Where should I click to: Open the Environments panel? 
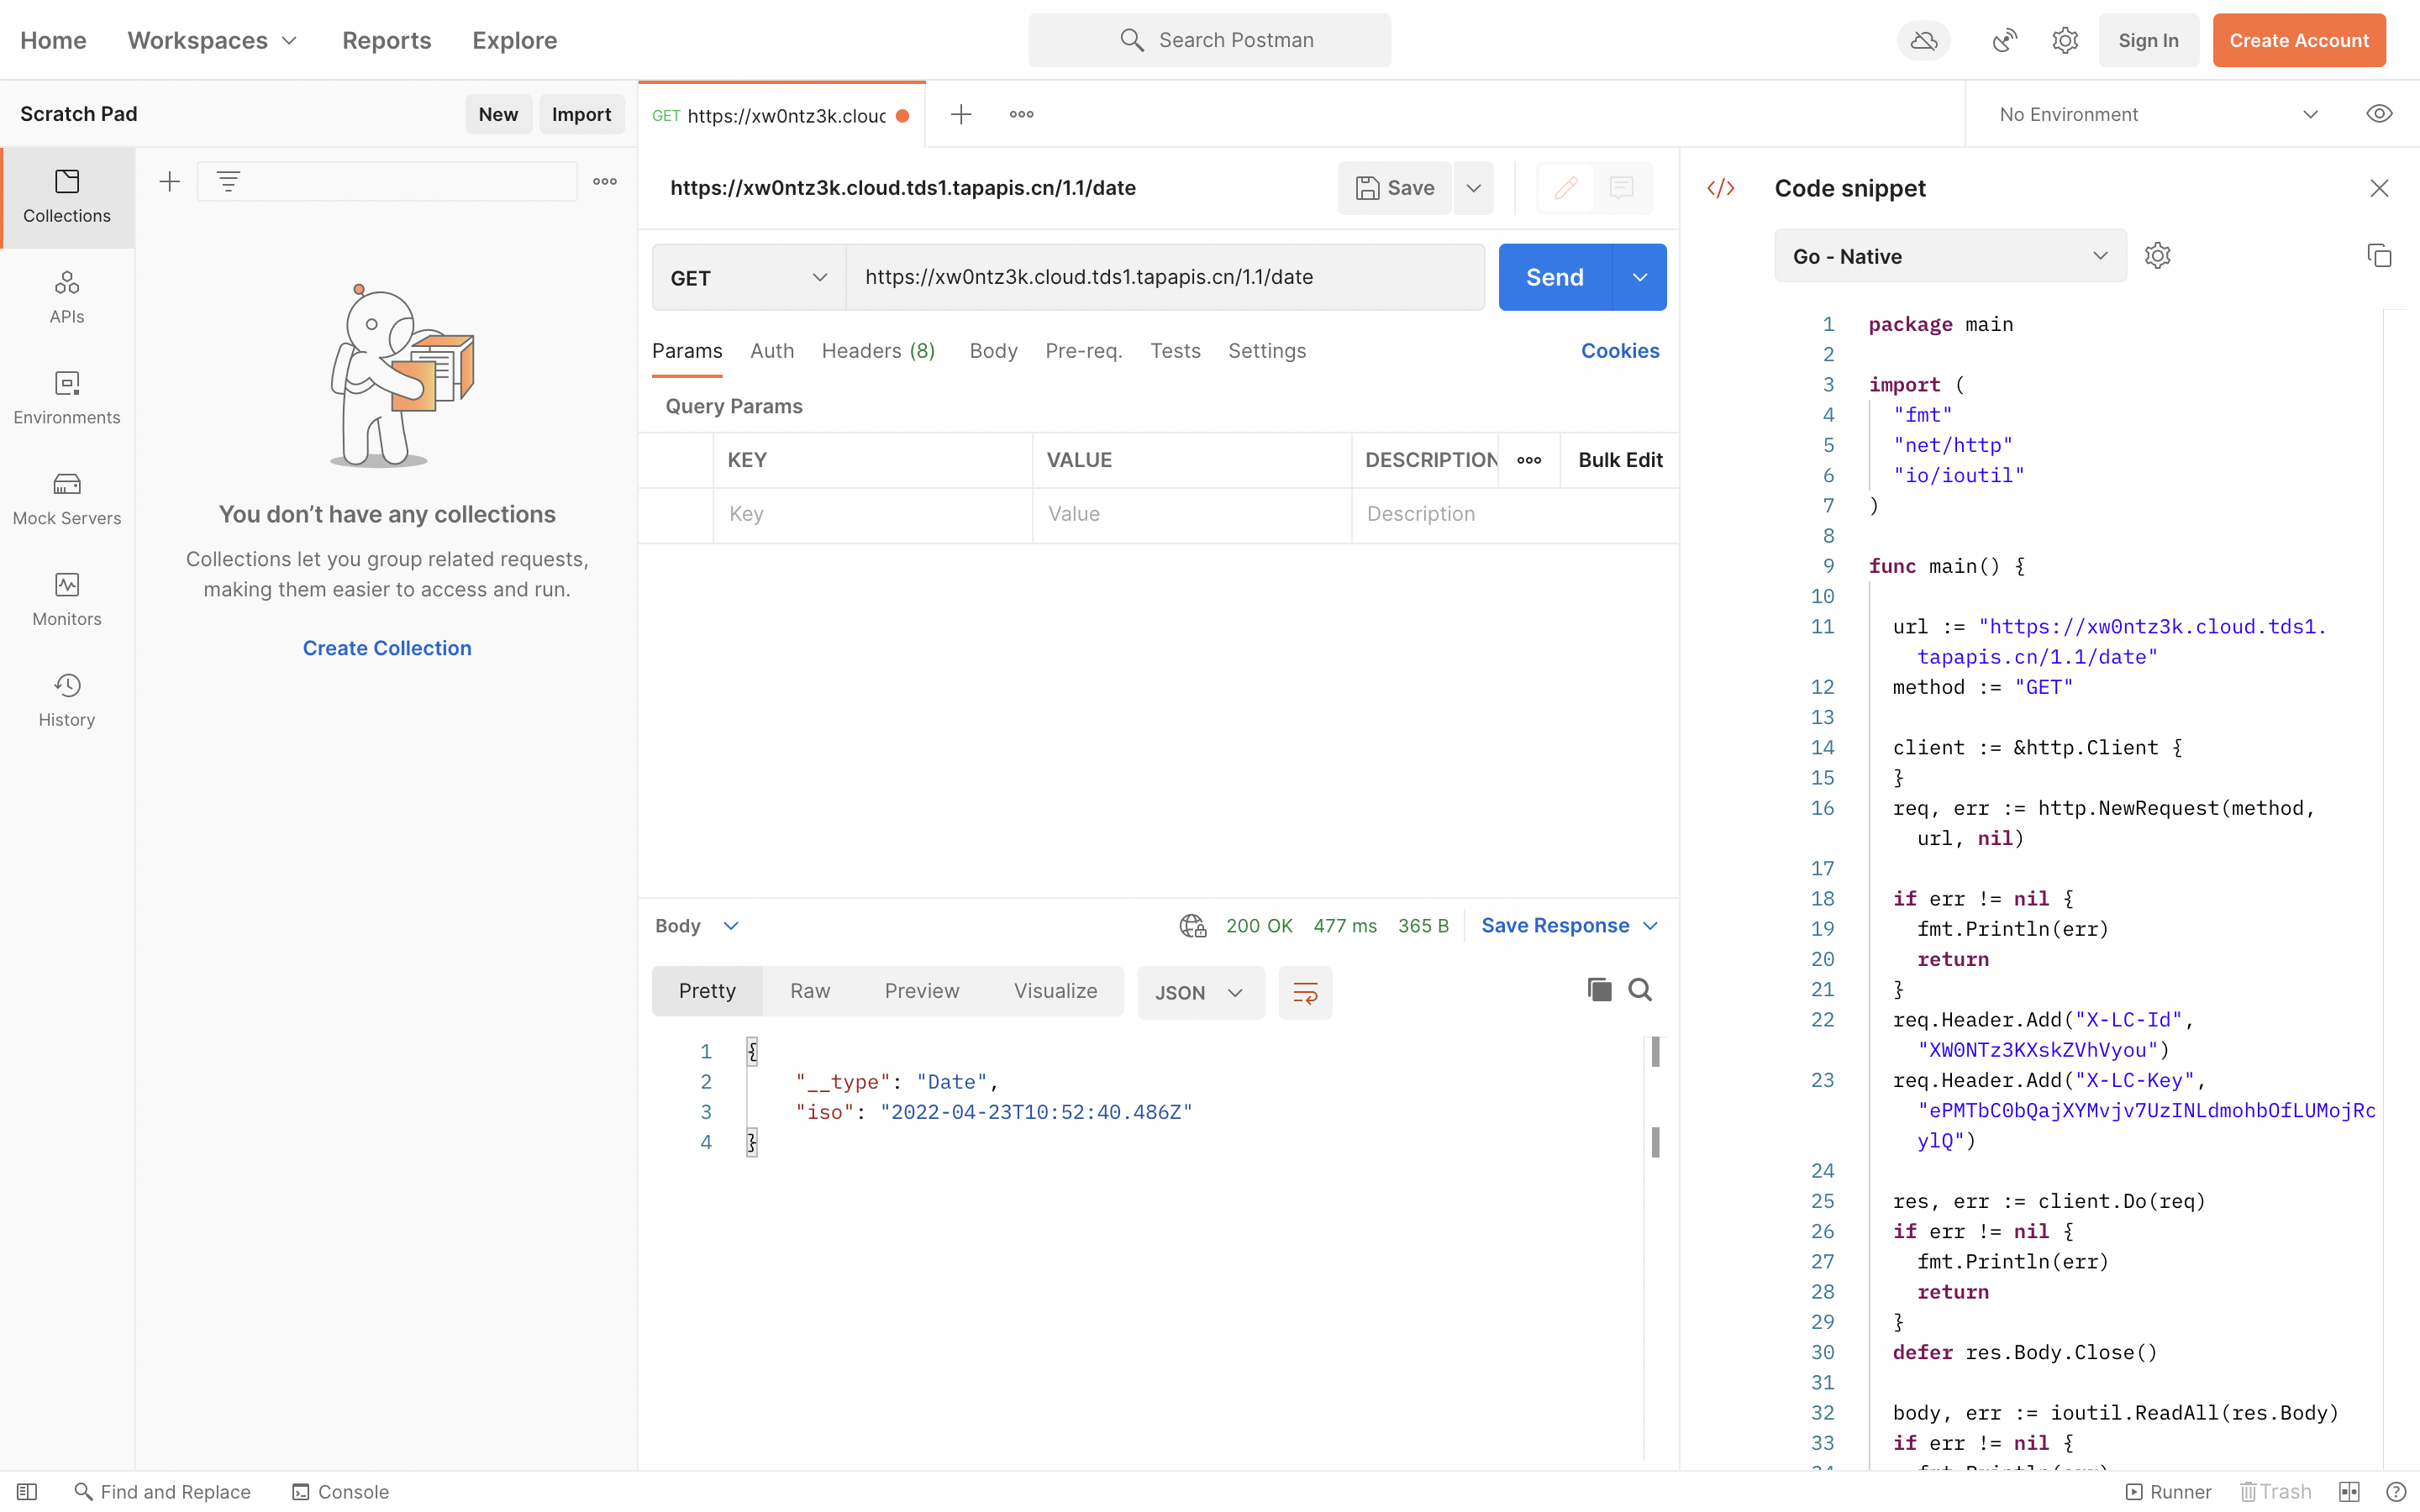[x=66, y=397]
